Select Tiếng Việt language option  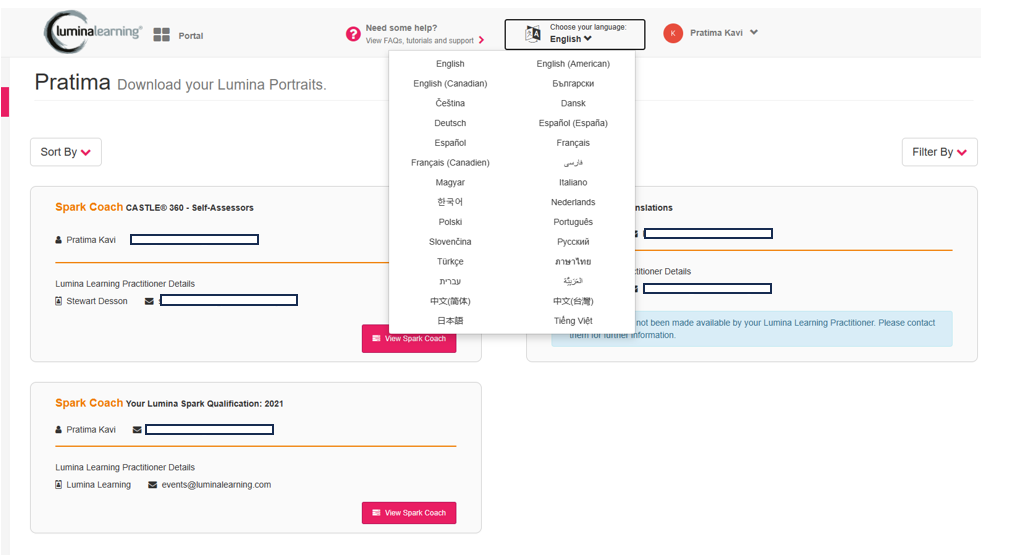coord(573,321)
